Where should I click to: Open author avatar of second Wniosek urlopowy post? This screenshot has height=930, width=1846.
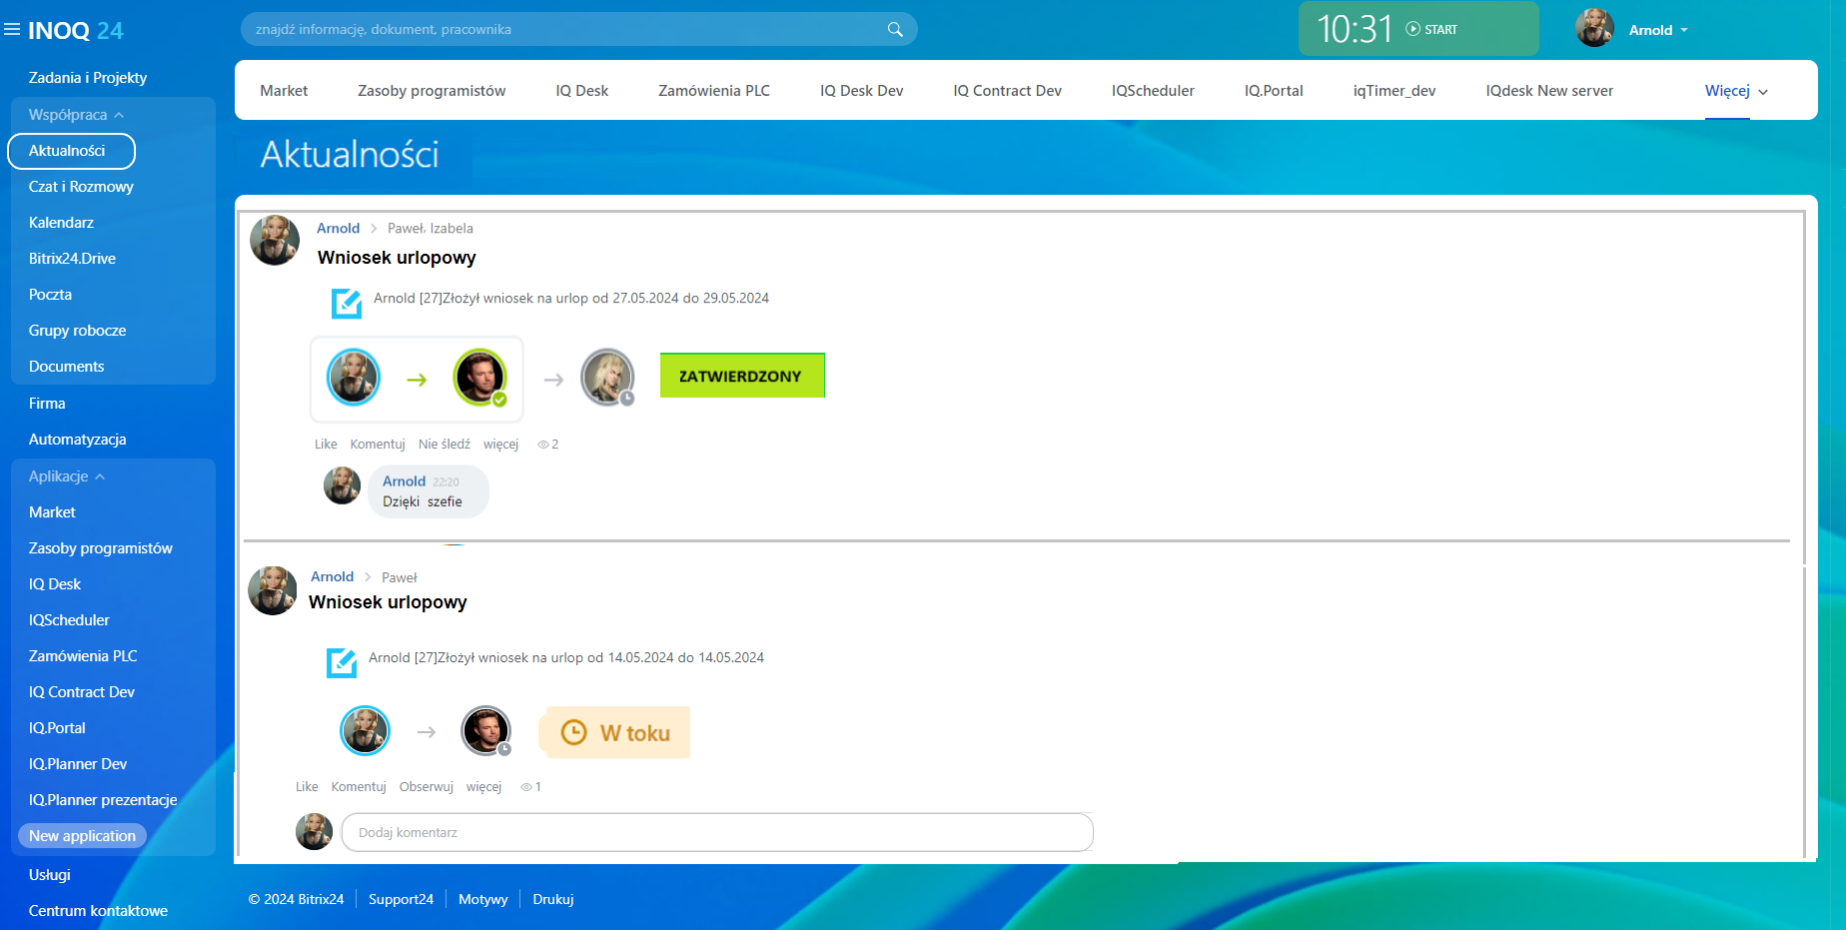(x=273, y=590)
